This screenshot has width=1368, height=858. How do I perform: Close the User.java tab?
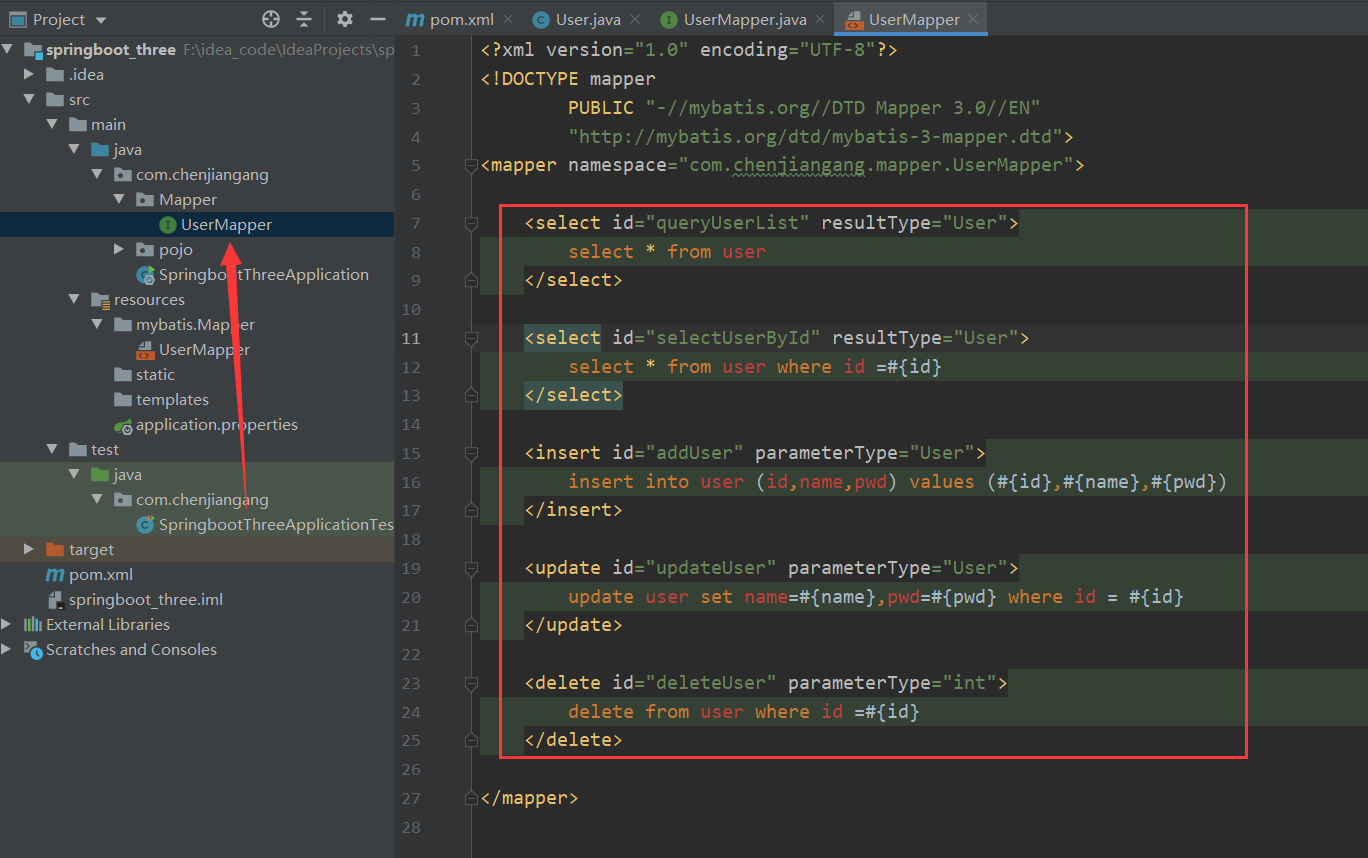635,19
